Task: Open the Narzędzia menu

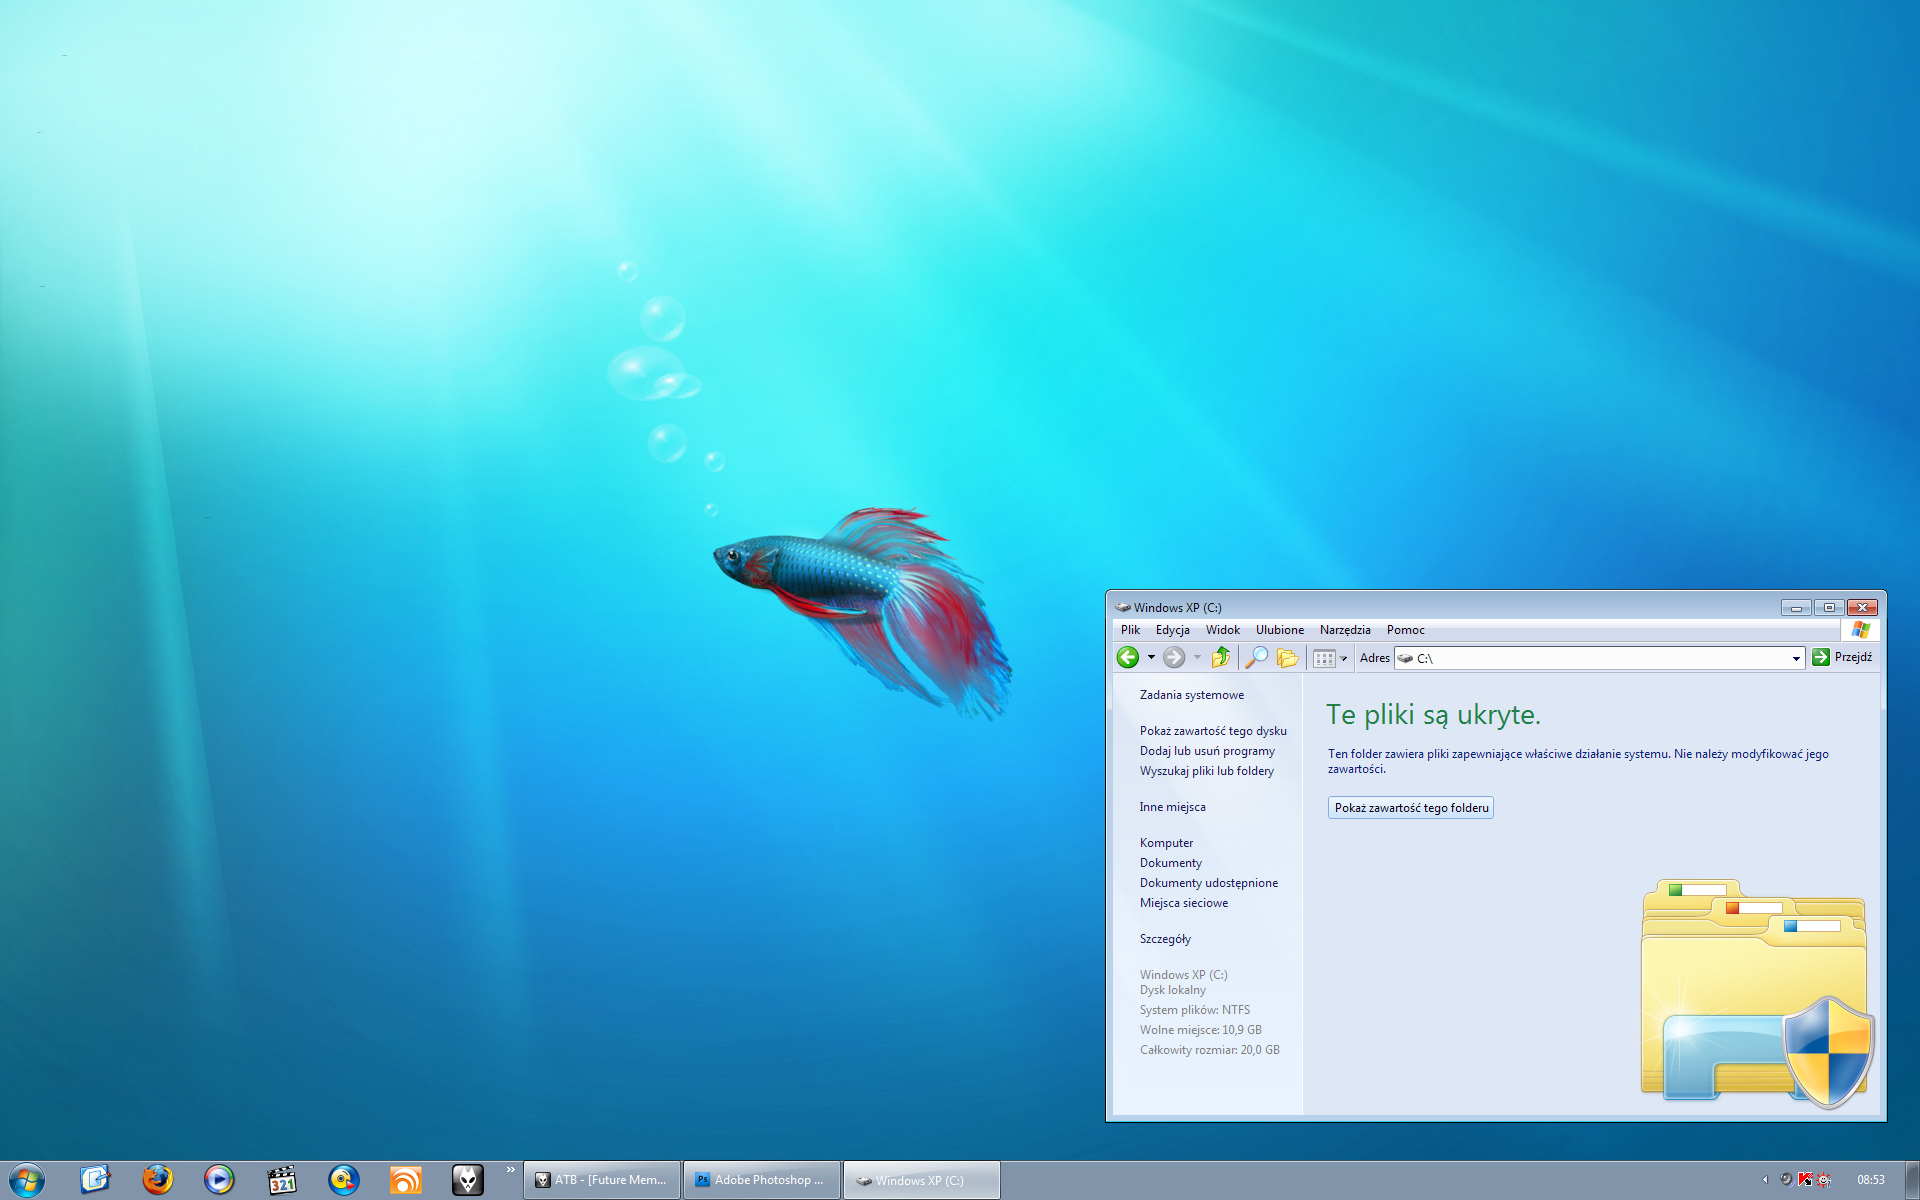Action: click(x=1344, y=630)
